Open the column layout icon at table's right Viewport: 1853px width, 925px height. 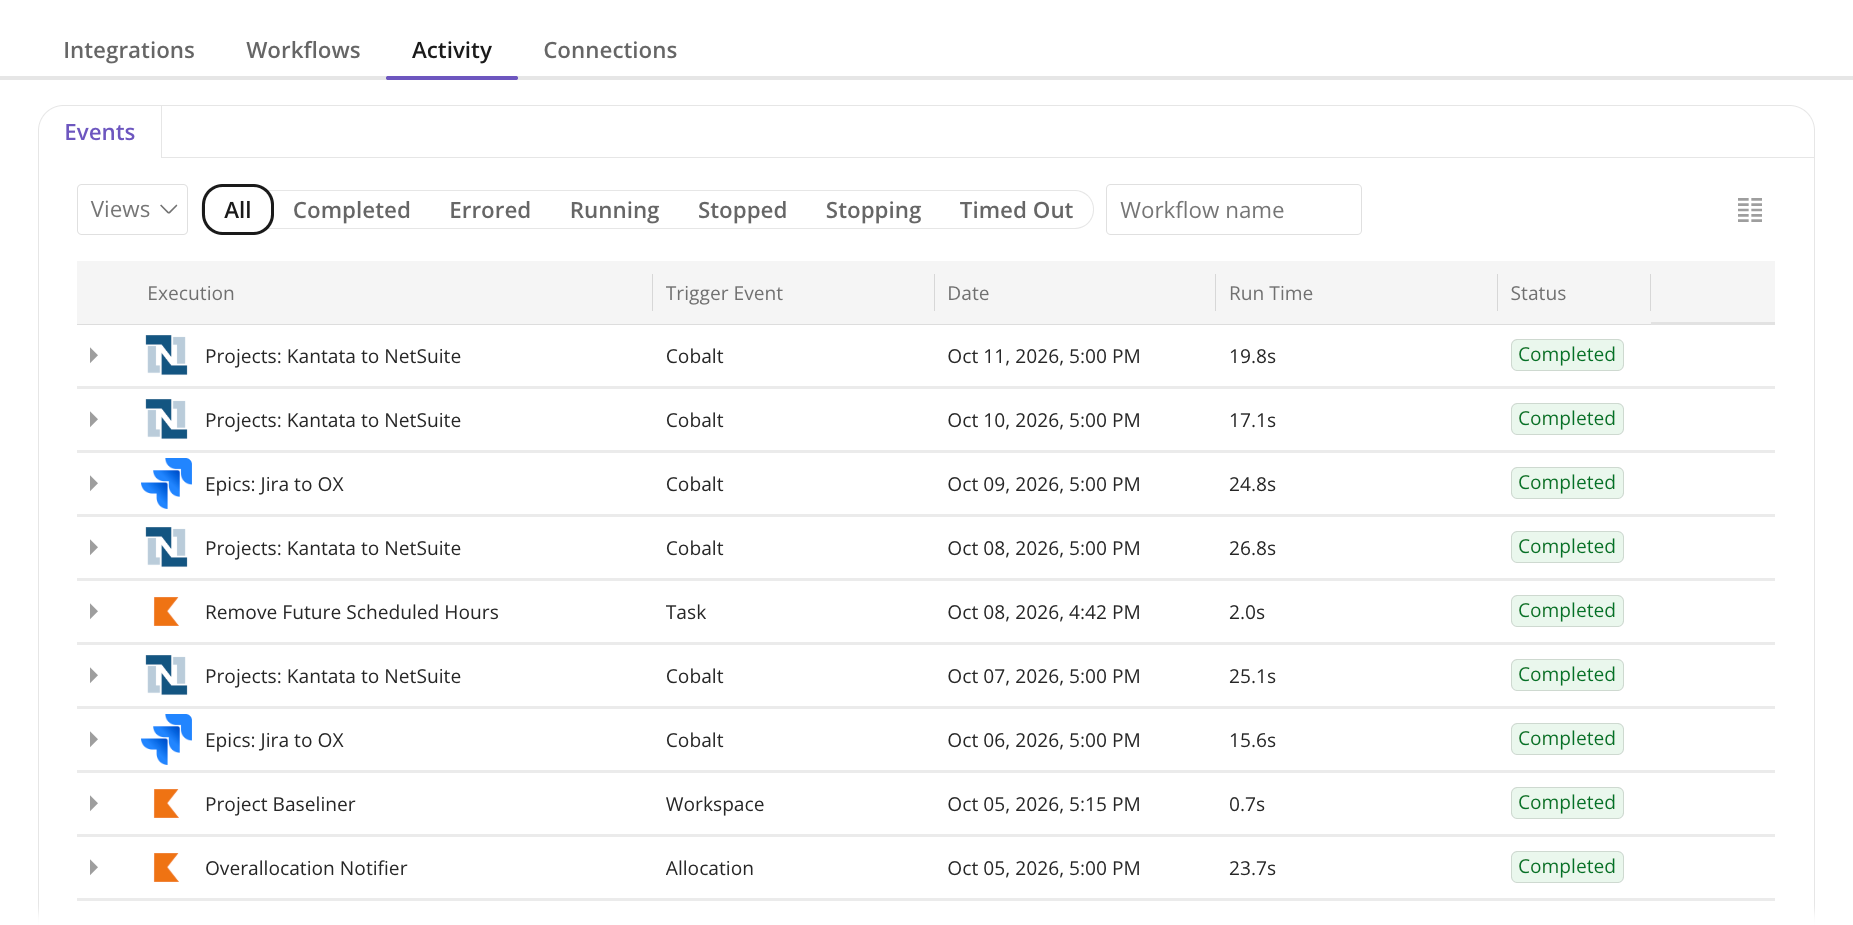click(1750, 210)
